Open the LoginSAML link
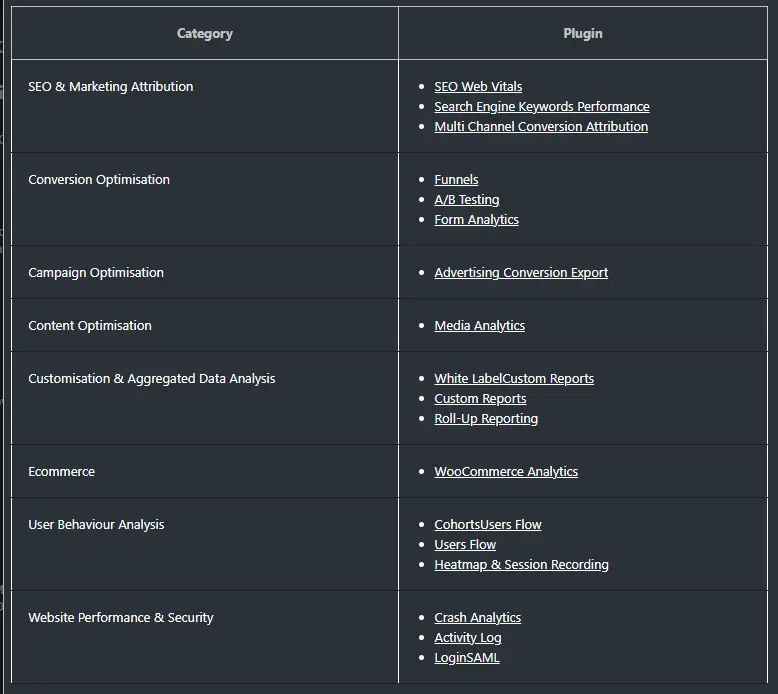778x694 pixels. click(x=466, y=657)
